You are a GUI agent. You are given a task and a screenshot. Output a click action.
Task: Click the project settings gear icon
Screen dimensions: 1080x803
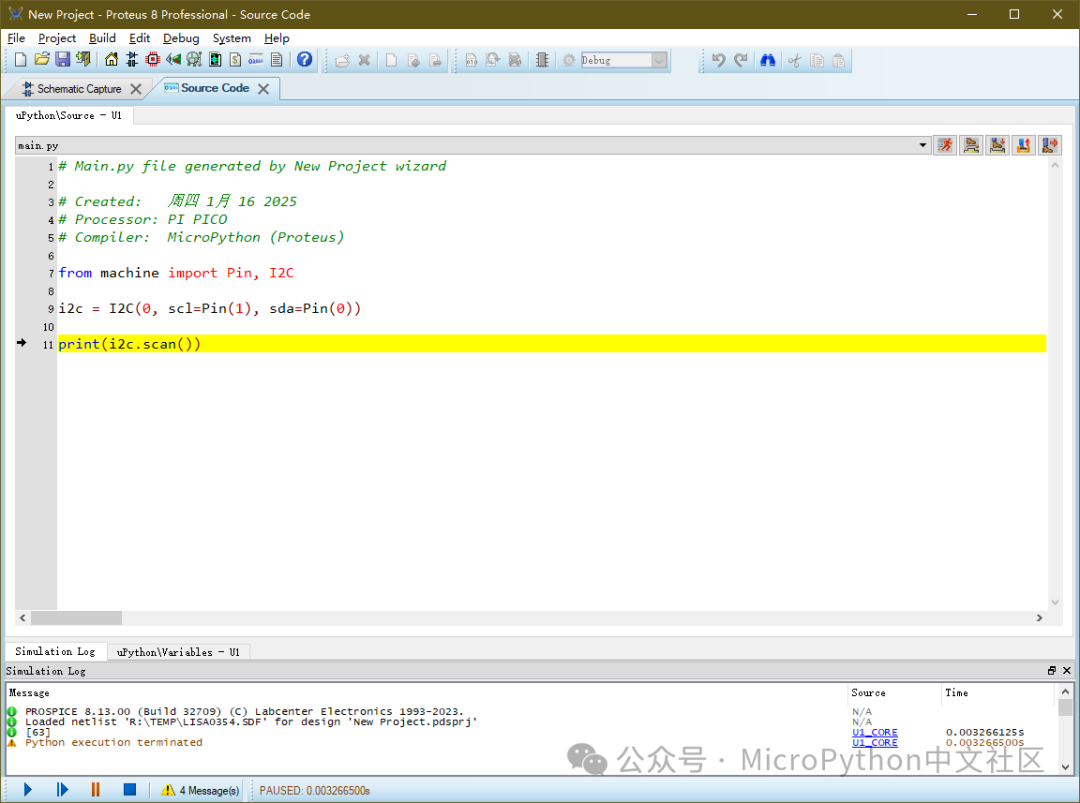569,61
